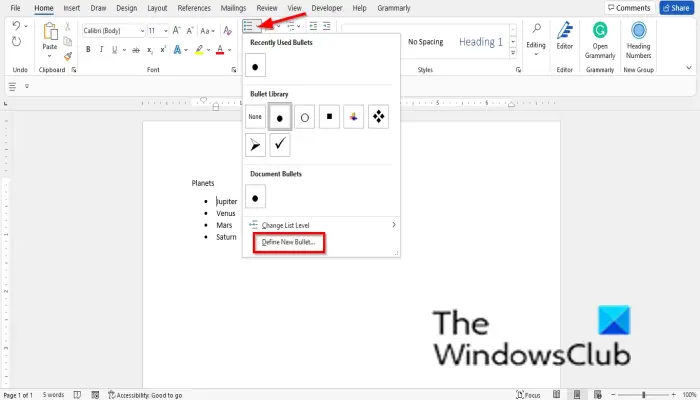Select None in Bullet Library

point(255,117)
